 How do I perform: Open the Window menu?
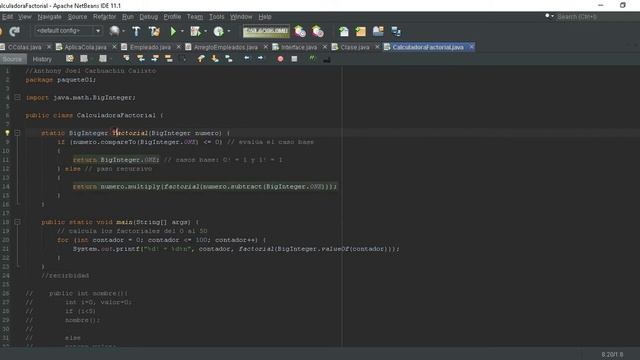coord(241,17)
